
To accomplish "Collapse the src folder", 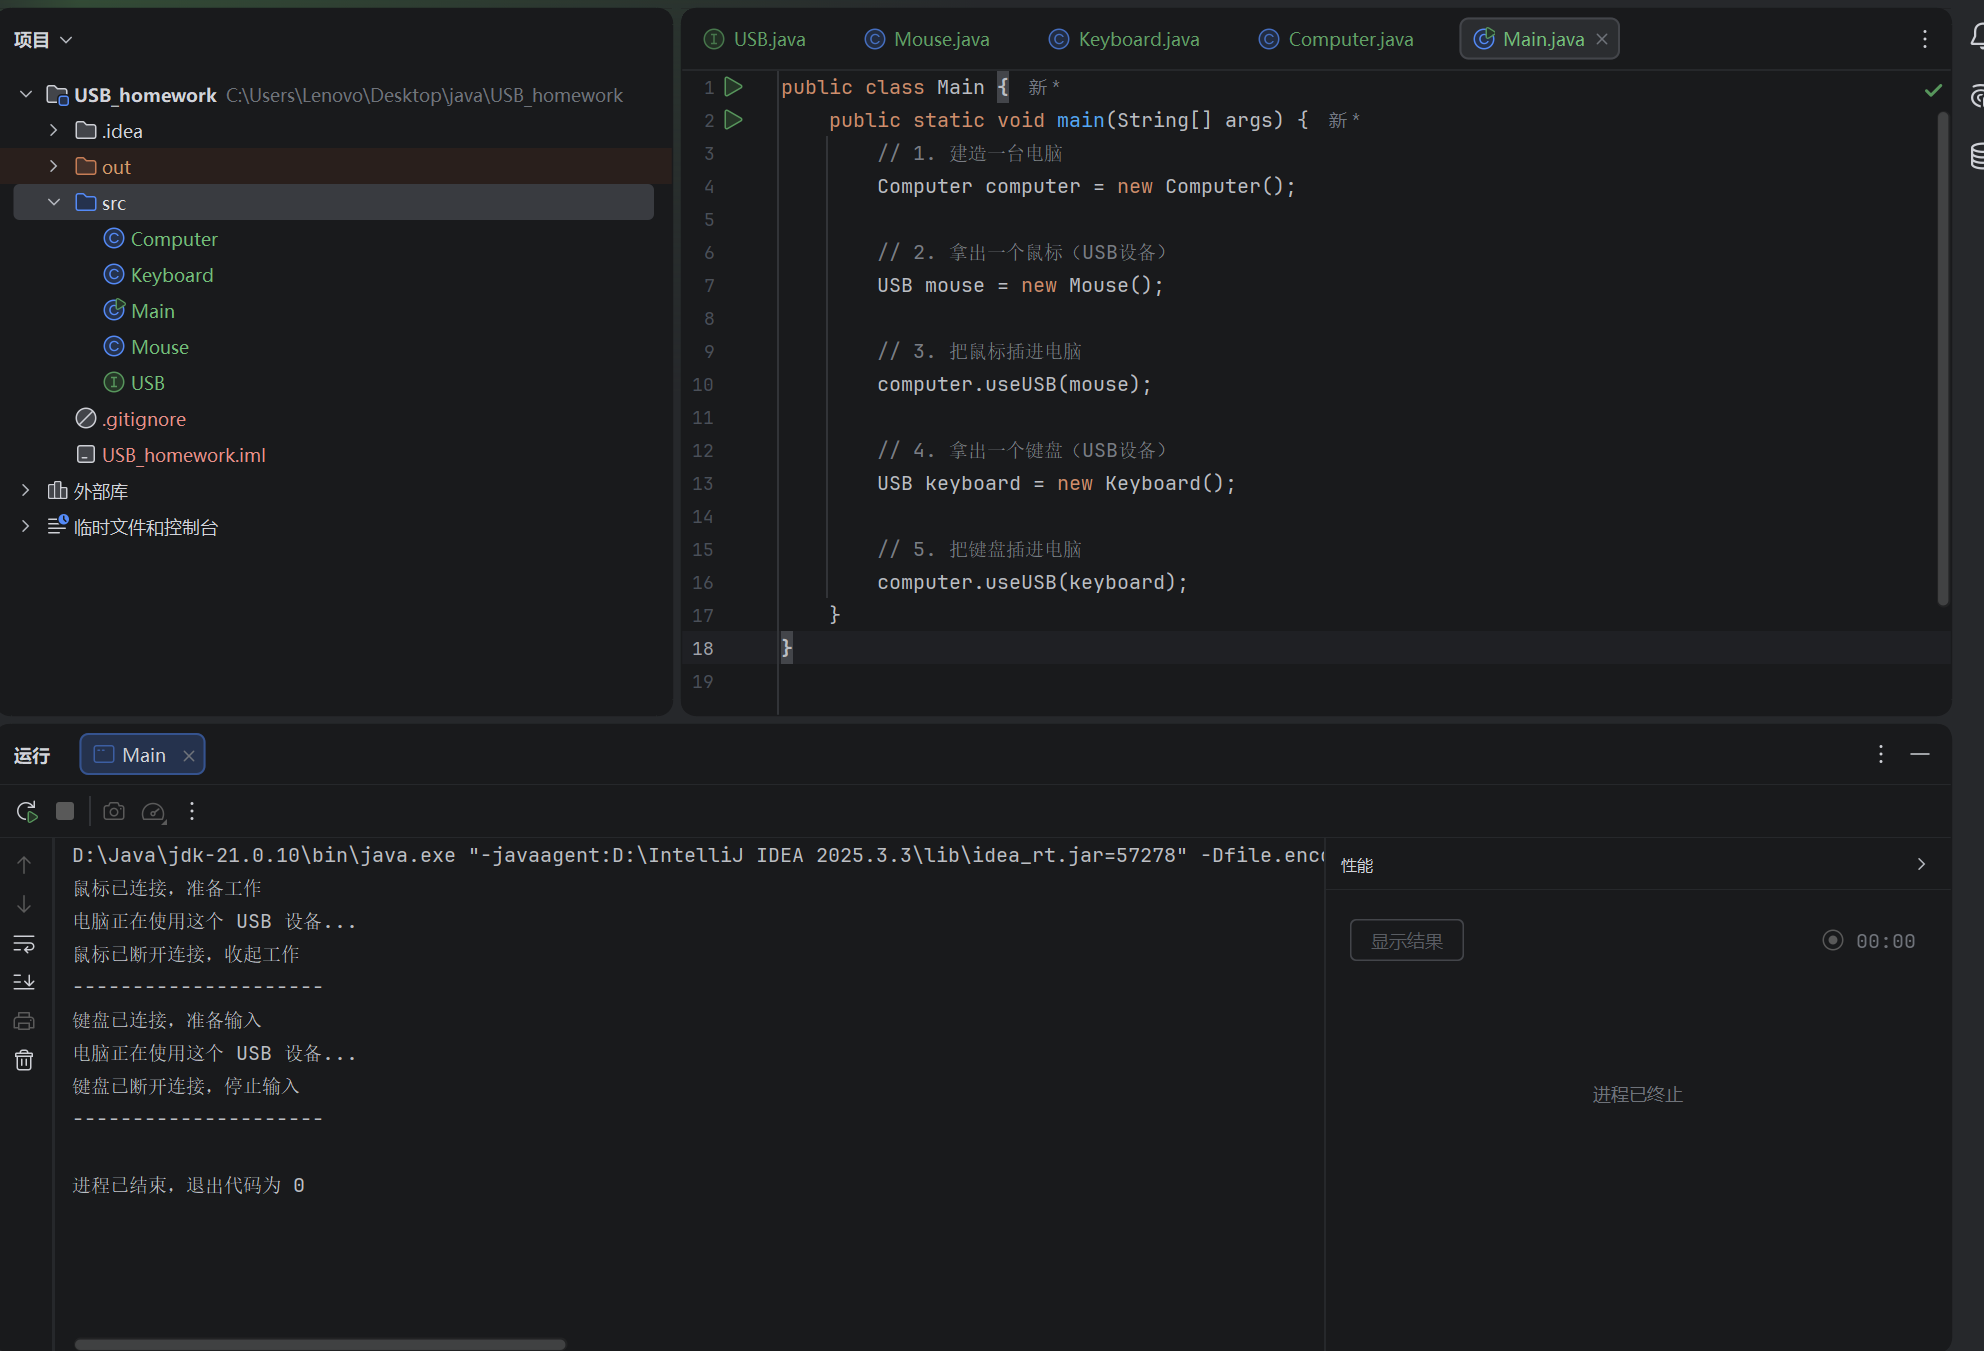I will click(54, 202).
